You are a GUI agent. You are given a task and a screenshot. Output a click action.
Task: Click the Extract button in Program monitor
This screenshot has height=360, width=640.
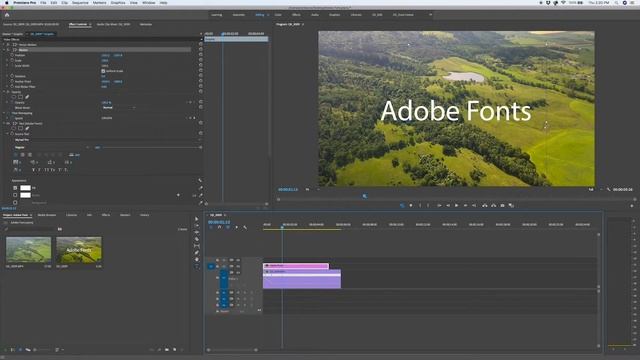click(493, 206)
